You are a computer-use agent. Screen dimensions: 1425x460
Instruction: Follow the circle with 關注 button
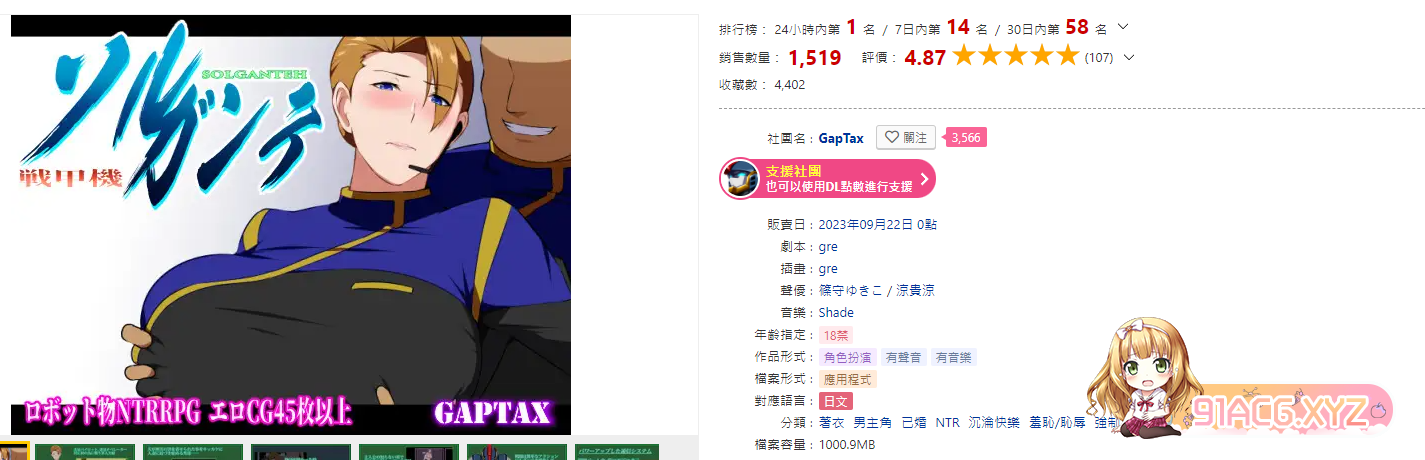(x=905, y=138)
